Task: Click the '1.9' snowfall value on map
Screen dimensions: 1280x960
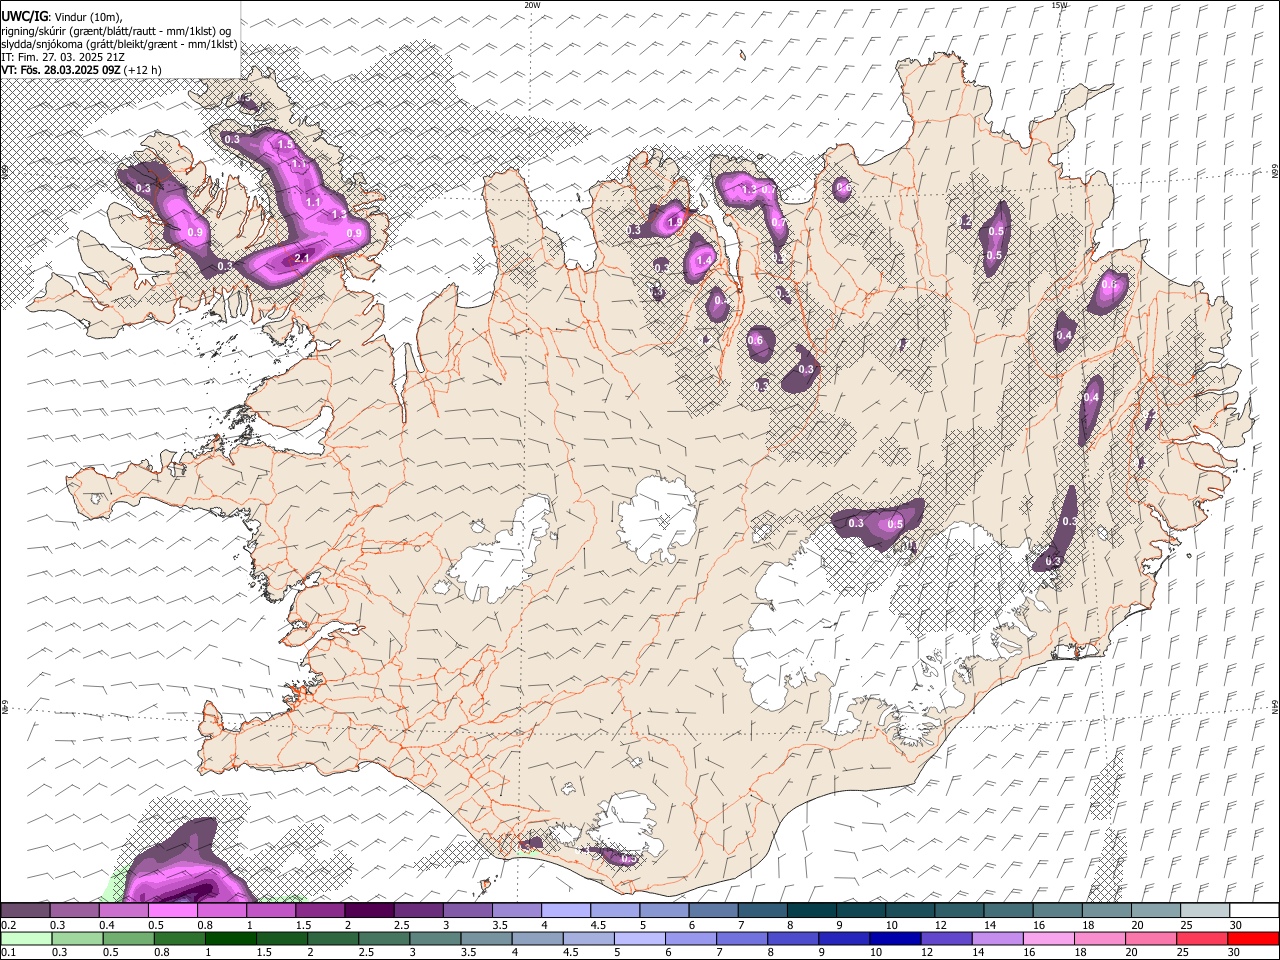Action: tap(675, 222)
